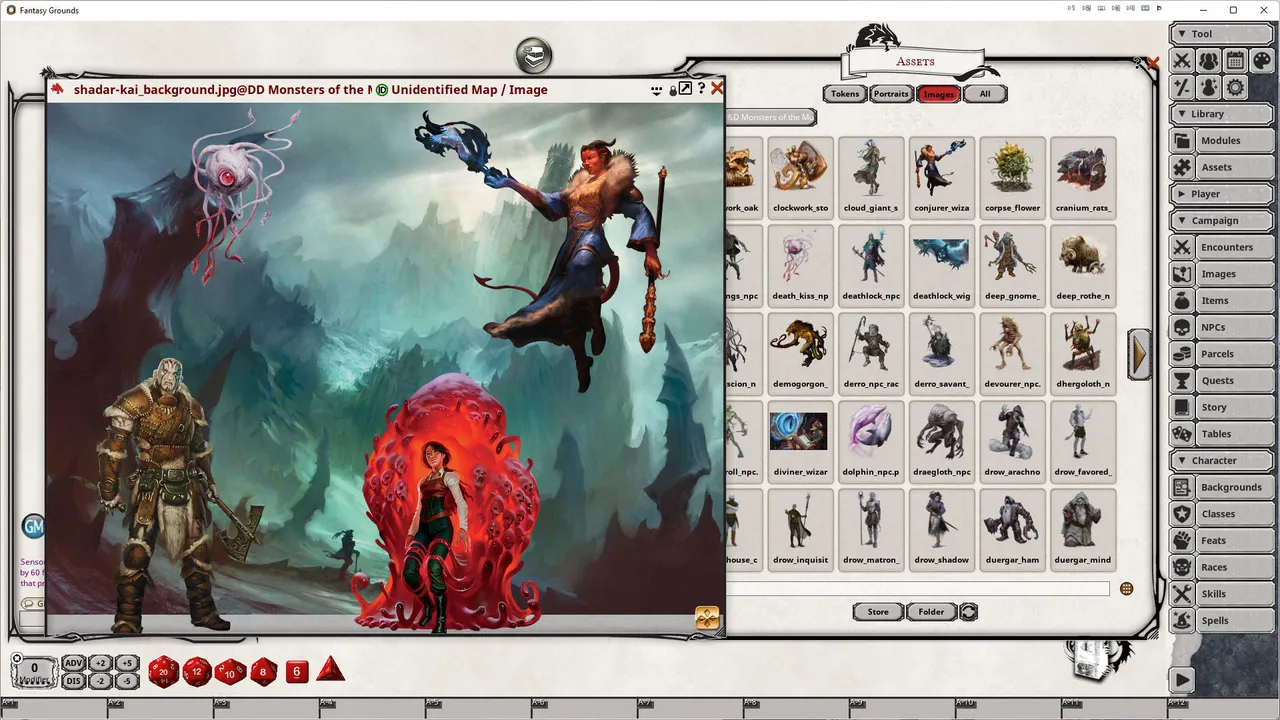The height and width of the screenshot is (720, 1280).
Task: Click the Images map sidebar icon
Action: pyautogui.click(x=1182, y=274)
